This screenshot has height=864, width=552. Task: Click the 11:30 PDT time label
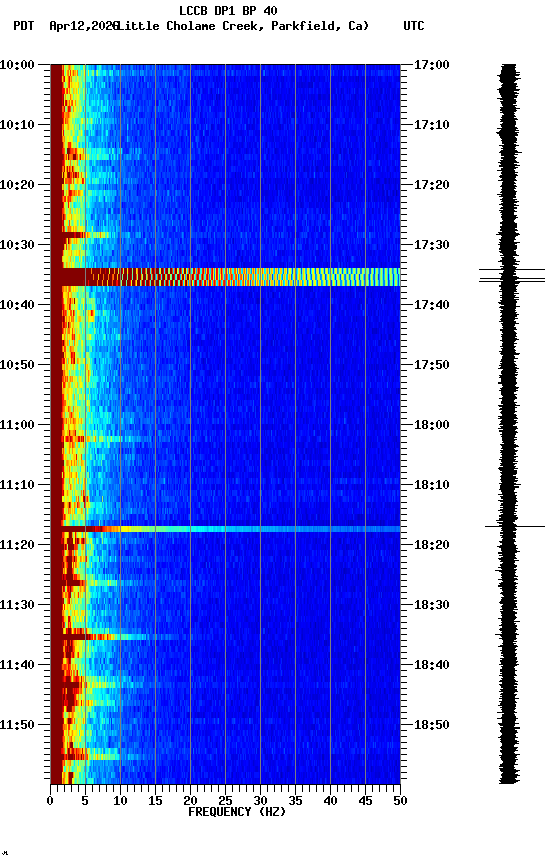[17, 606]
